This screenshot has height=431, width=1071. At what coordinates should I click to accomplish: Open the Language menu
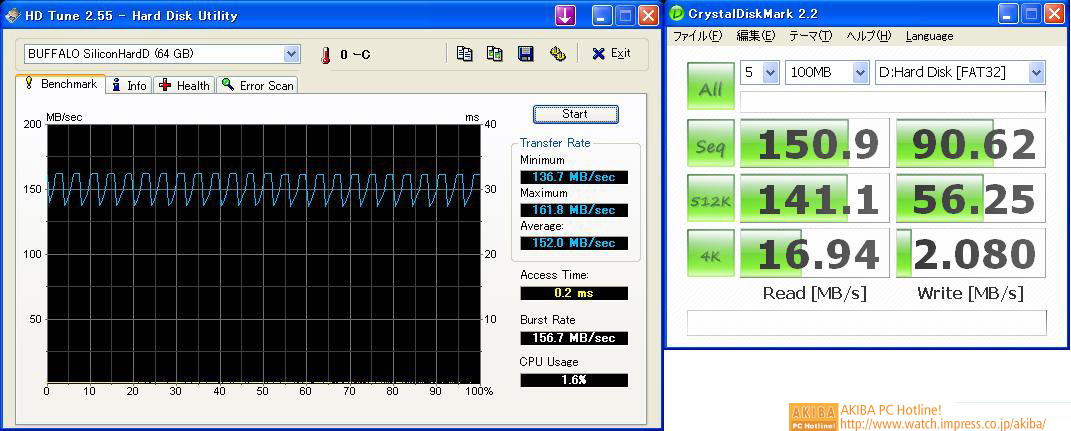tap(929, 36)
